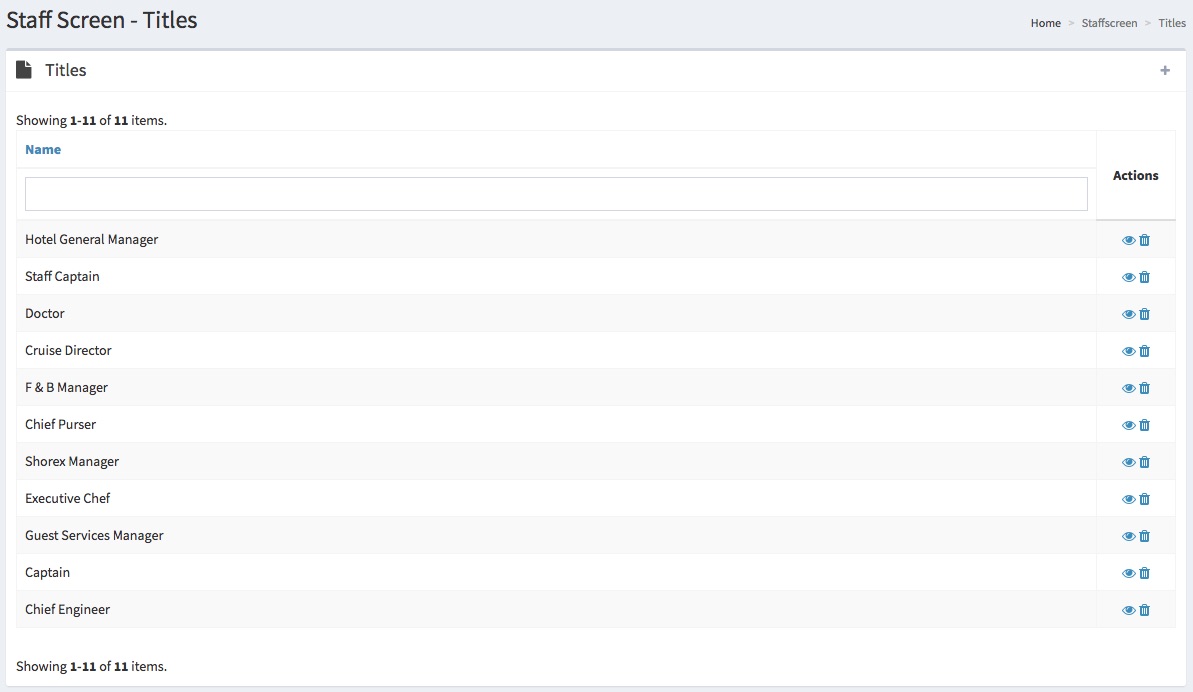Sort table by Name column header
Screen dimensions: 1193x692
coord(43,150)
